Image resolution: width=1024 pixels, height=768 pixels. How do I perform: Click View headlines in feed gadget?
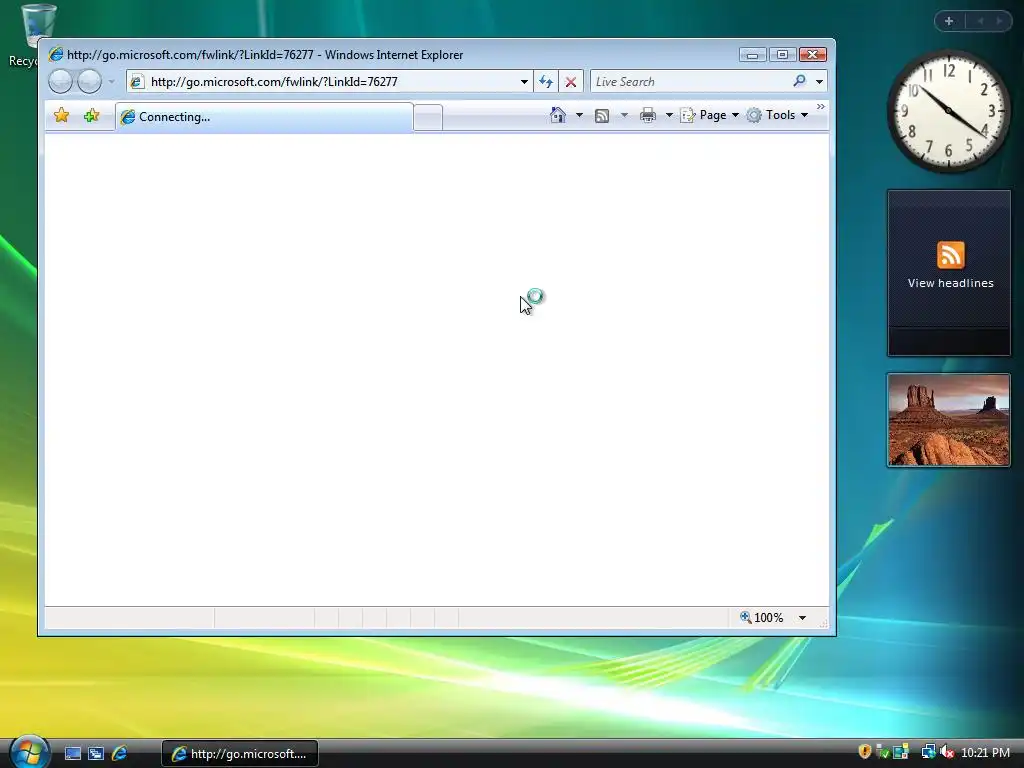tap(950, 283)
